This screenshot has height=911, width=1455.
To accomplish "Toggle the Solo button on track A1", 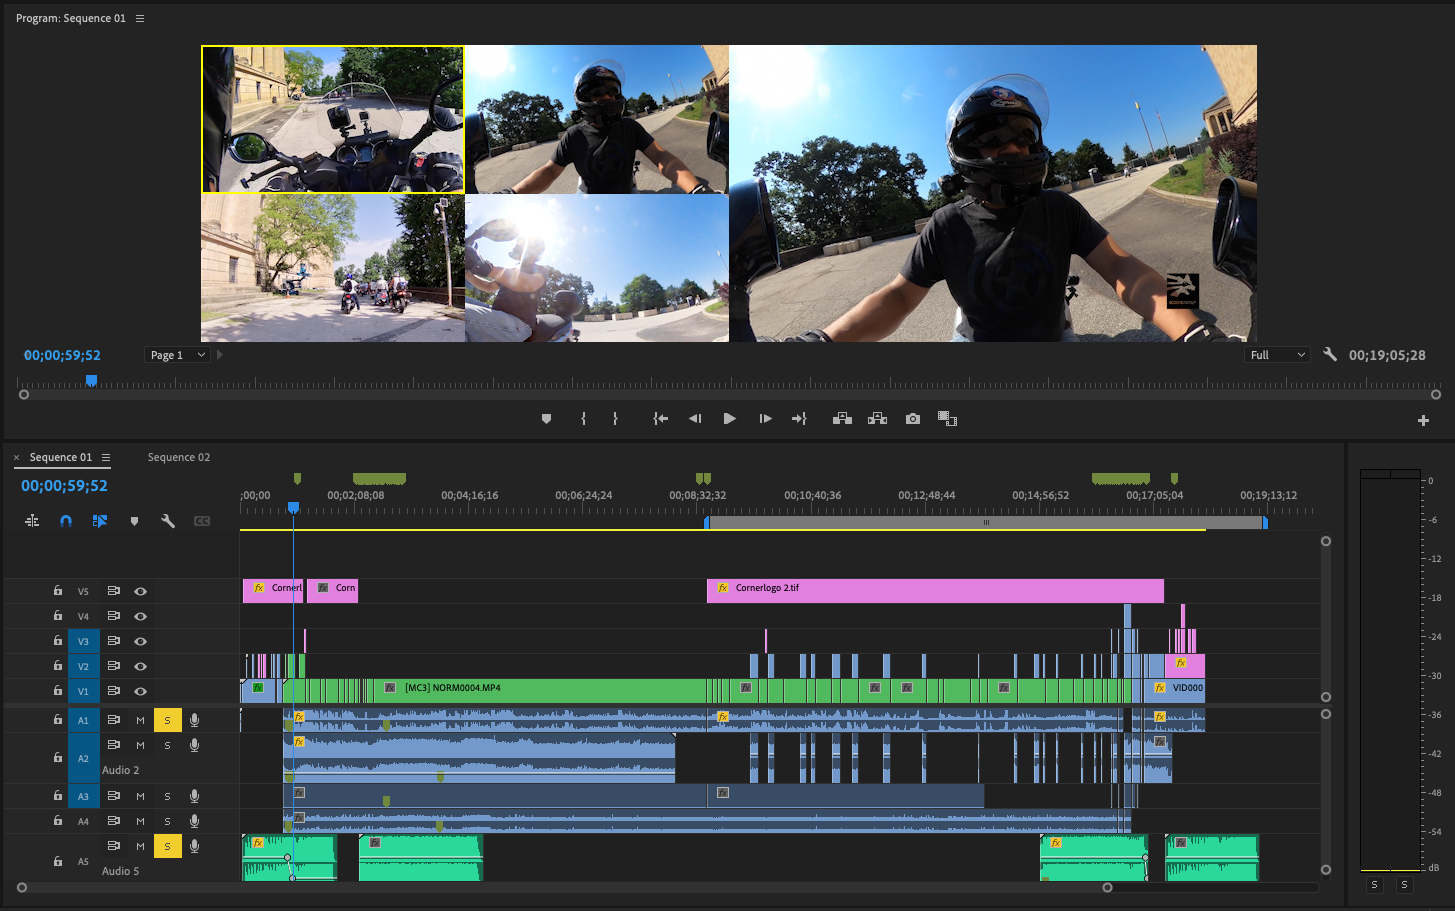I will tap(167, 720).
